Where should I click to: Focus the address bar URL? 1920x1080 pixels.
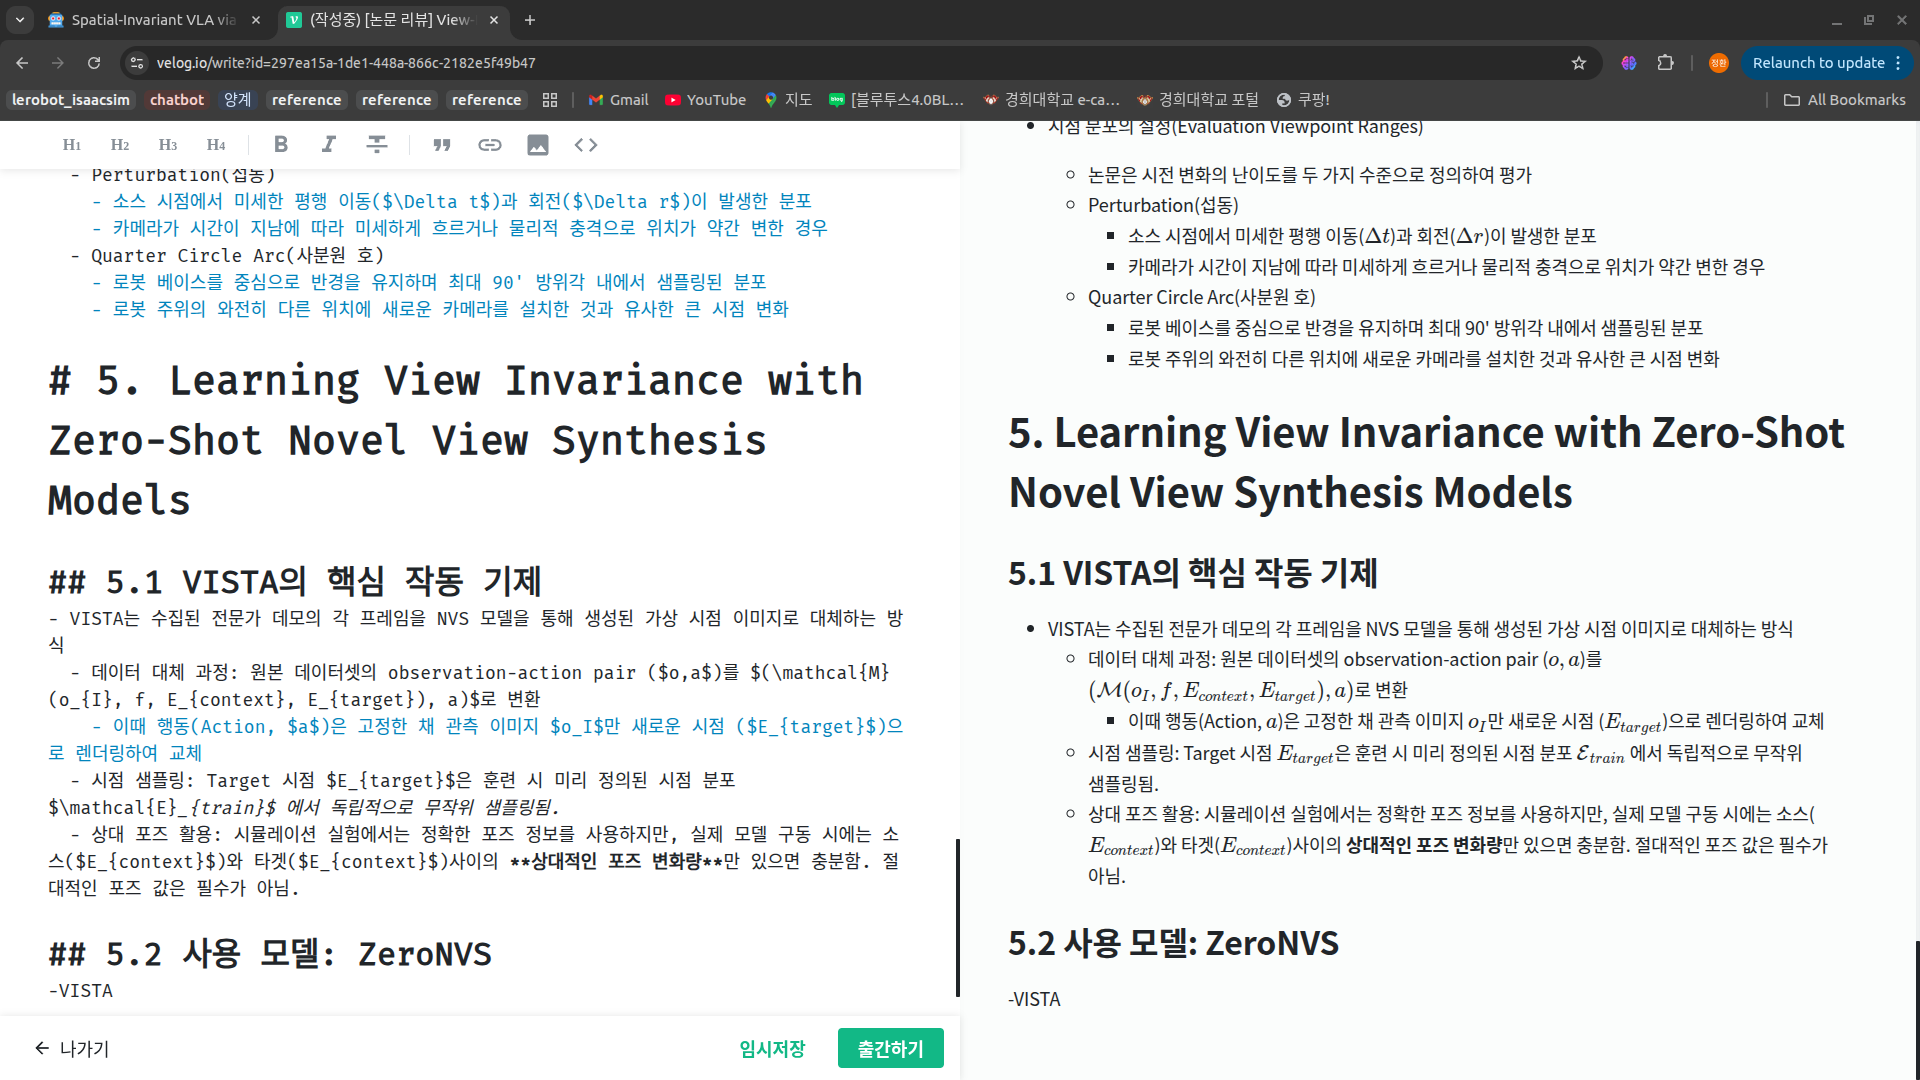(346, 63)
